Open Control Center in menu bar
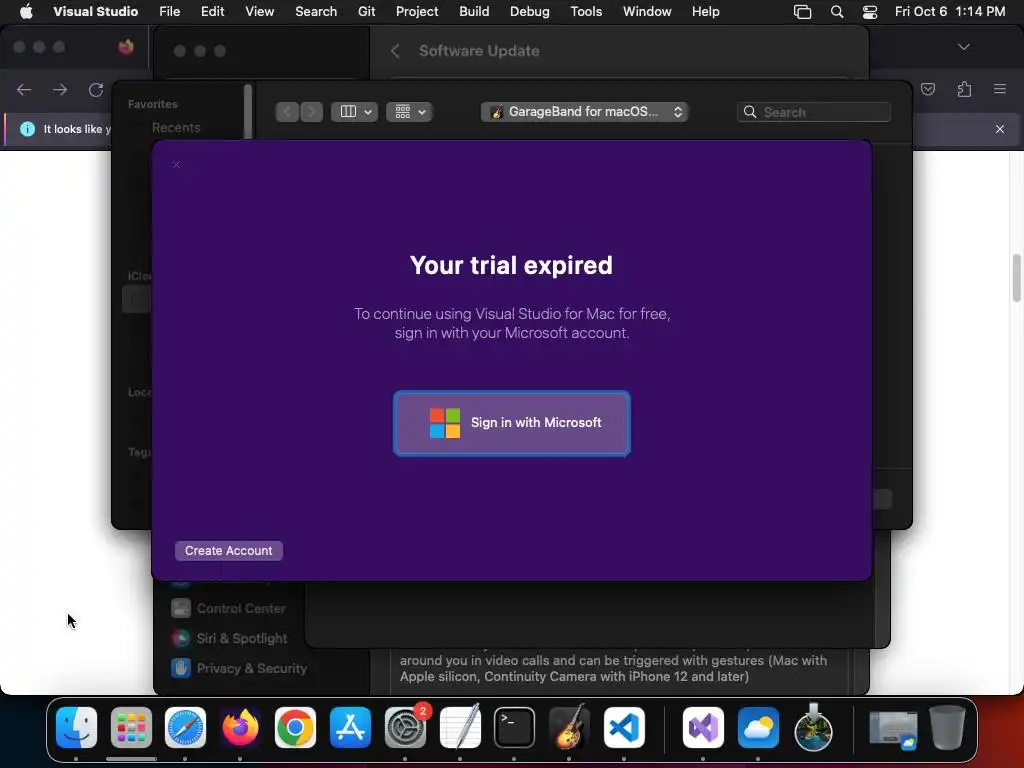Image resolution: width=1024 pixels, height=768 pixels. click(870, 11)
